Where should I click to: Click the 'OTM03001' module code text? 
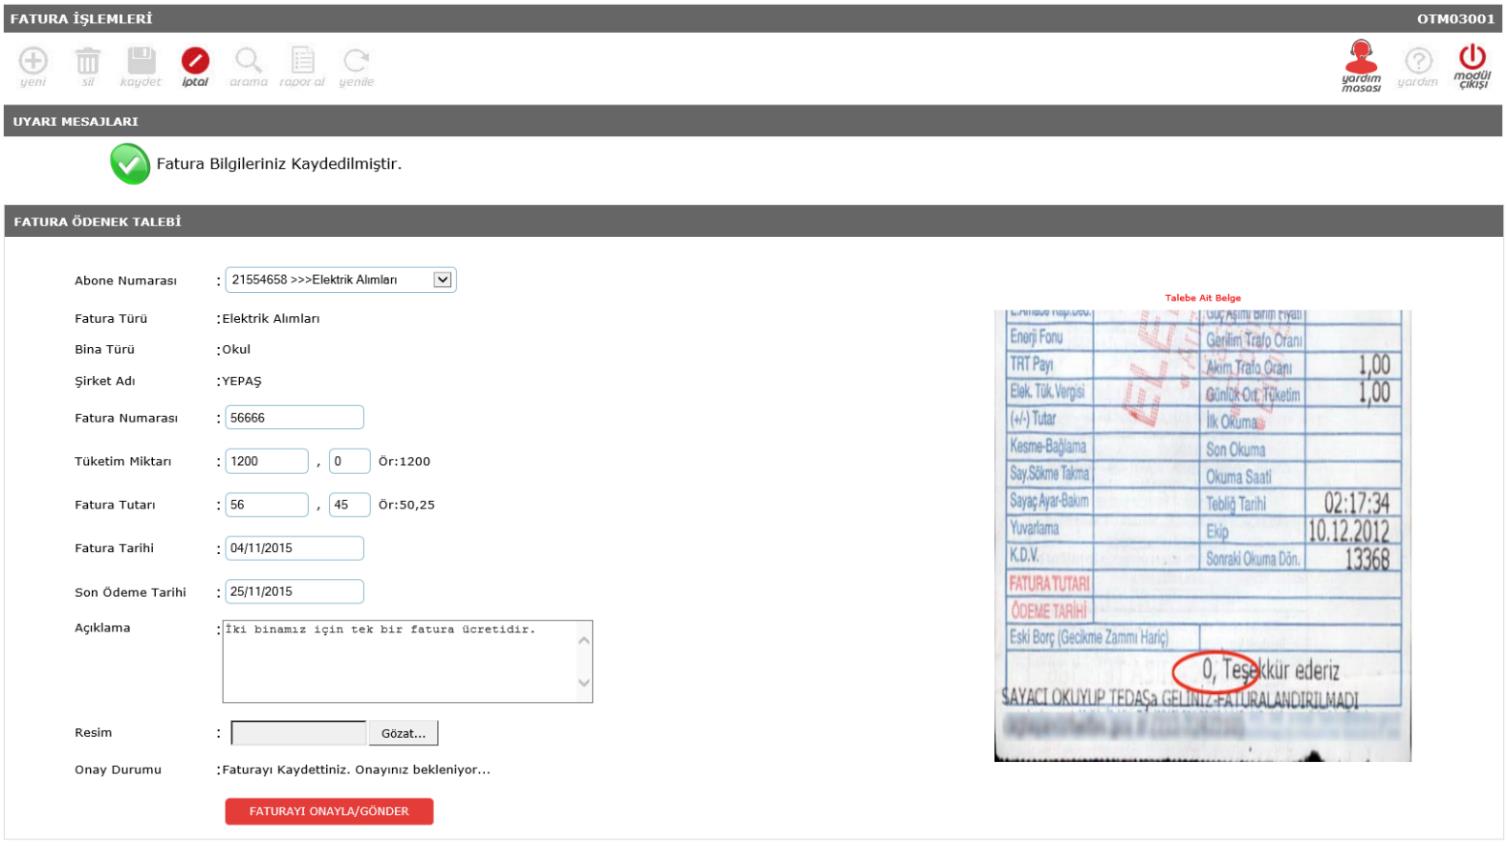[1455, 19]
